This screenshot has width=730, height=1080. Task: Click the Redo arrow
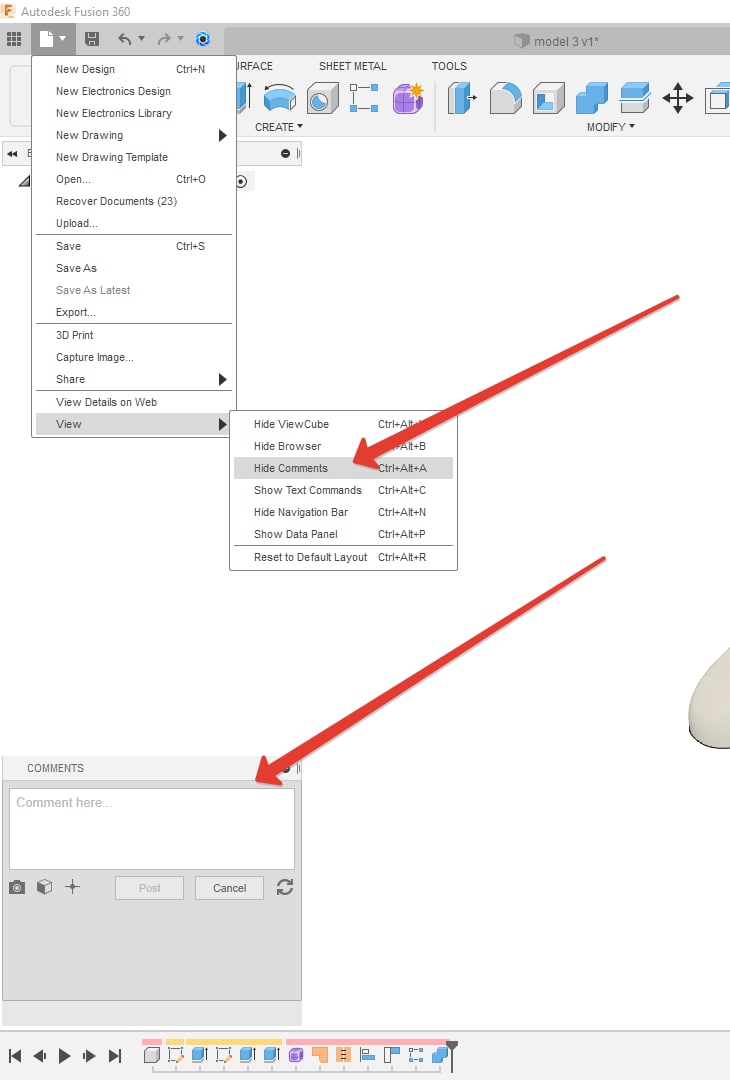[x=164, y=39]
